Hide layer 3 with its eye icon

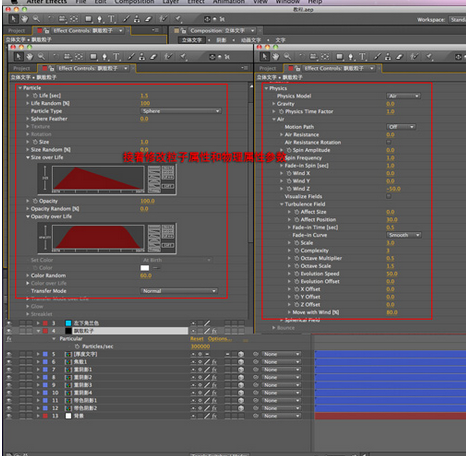click(9, 323)
